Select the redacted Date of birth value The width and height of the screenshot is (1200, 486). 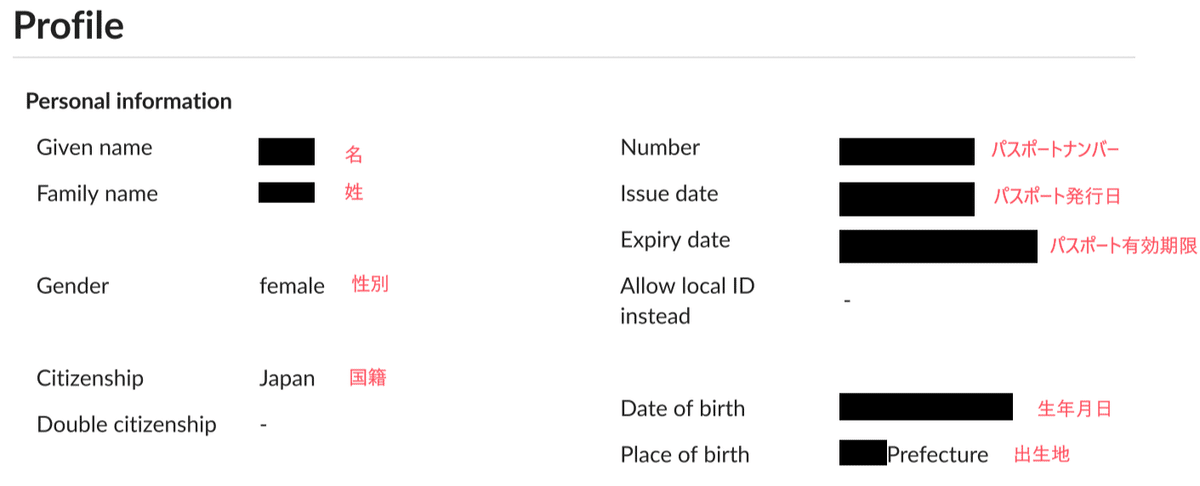tap(925, 407)
